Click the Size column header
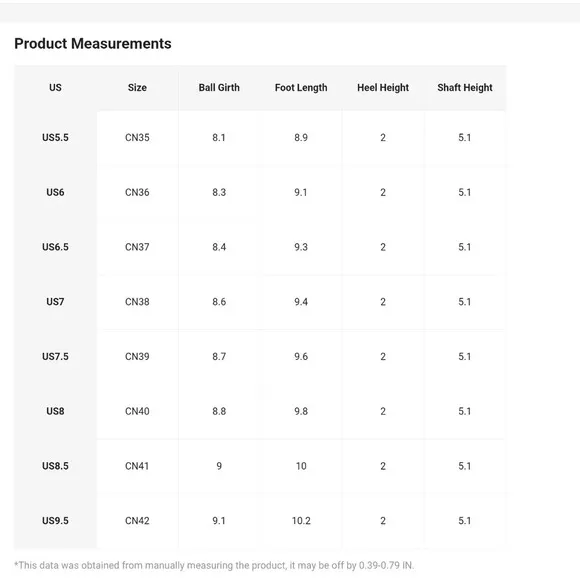The image size is (580, 580). click(x=137, y=88)
